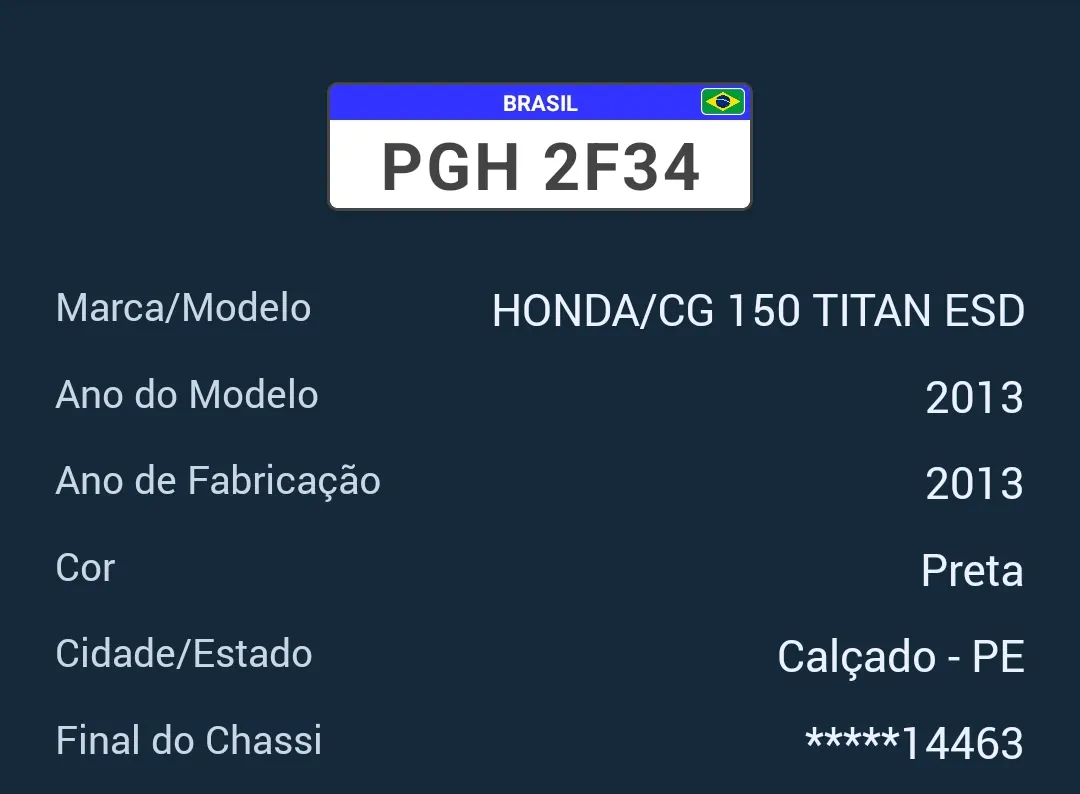The image size is (1080, 794).
Task: Select the fabrication year 2013 value
Action: coord(975,484)
